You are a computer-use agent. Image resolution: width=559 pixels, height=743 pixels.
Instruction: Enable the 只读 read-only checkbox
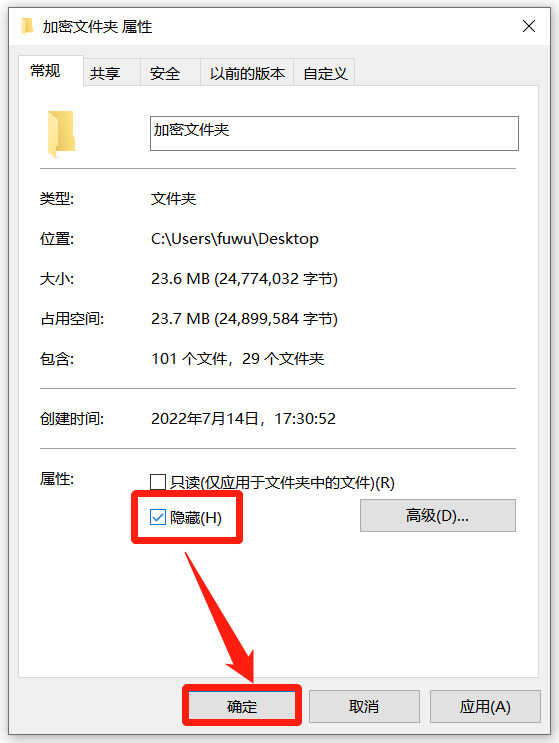pyautogui.click(x=157, y=482)
